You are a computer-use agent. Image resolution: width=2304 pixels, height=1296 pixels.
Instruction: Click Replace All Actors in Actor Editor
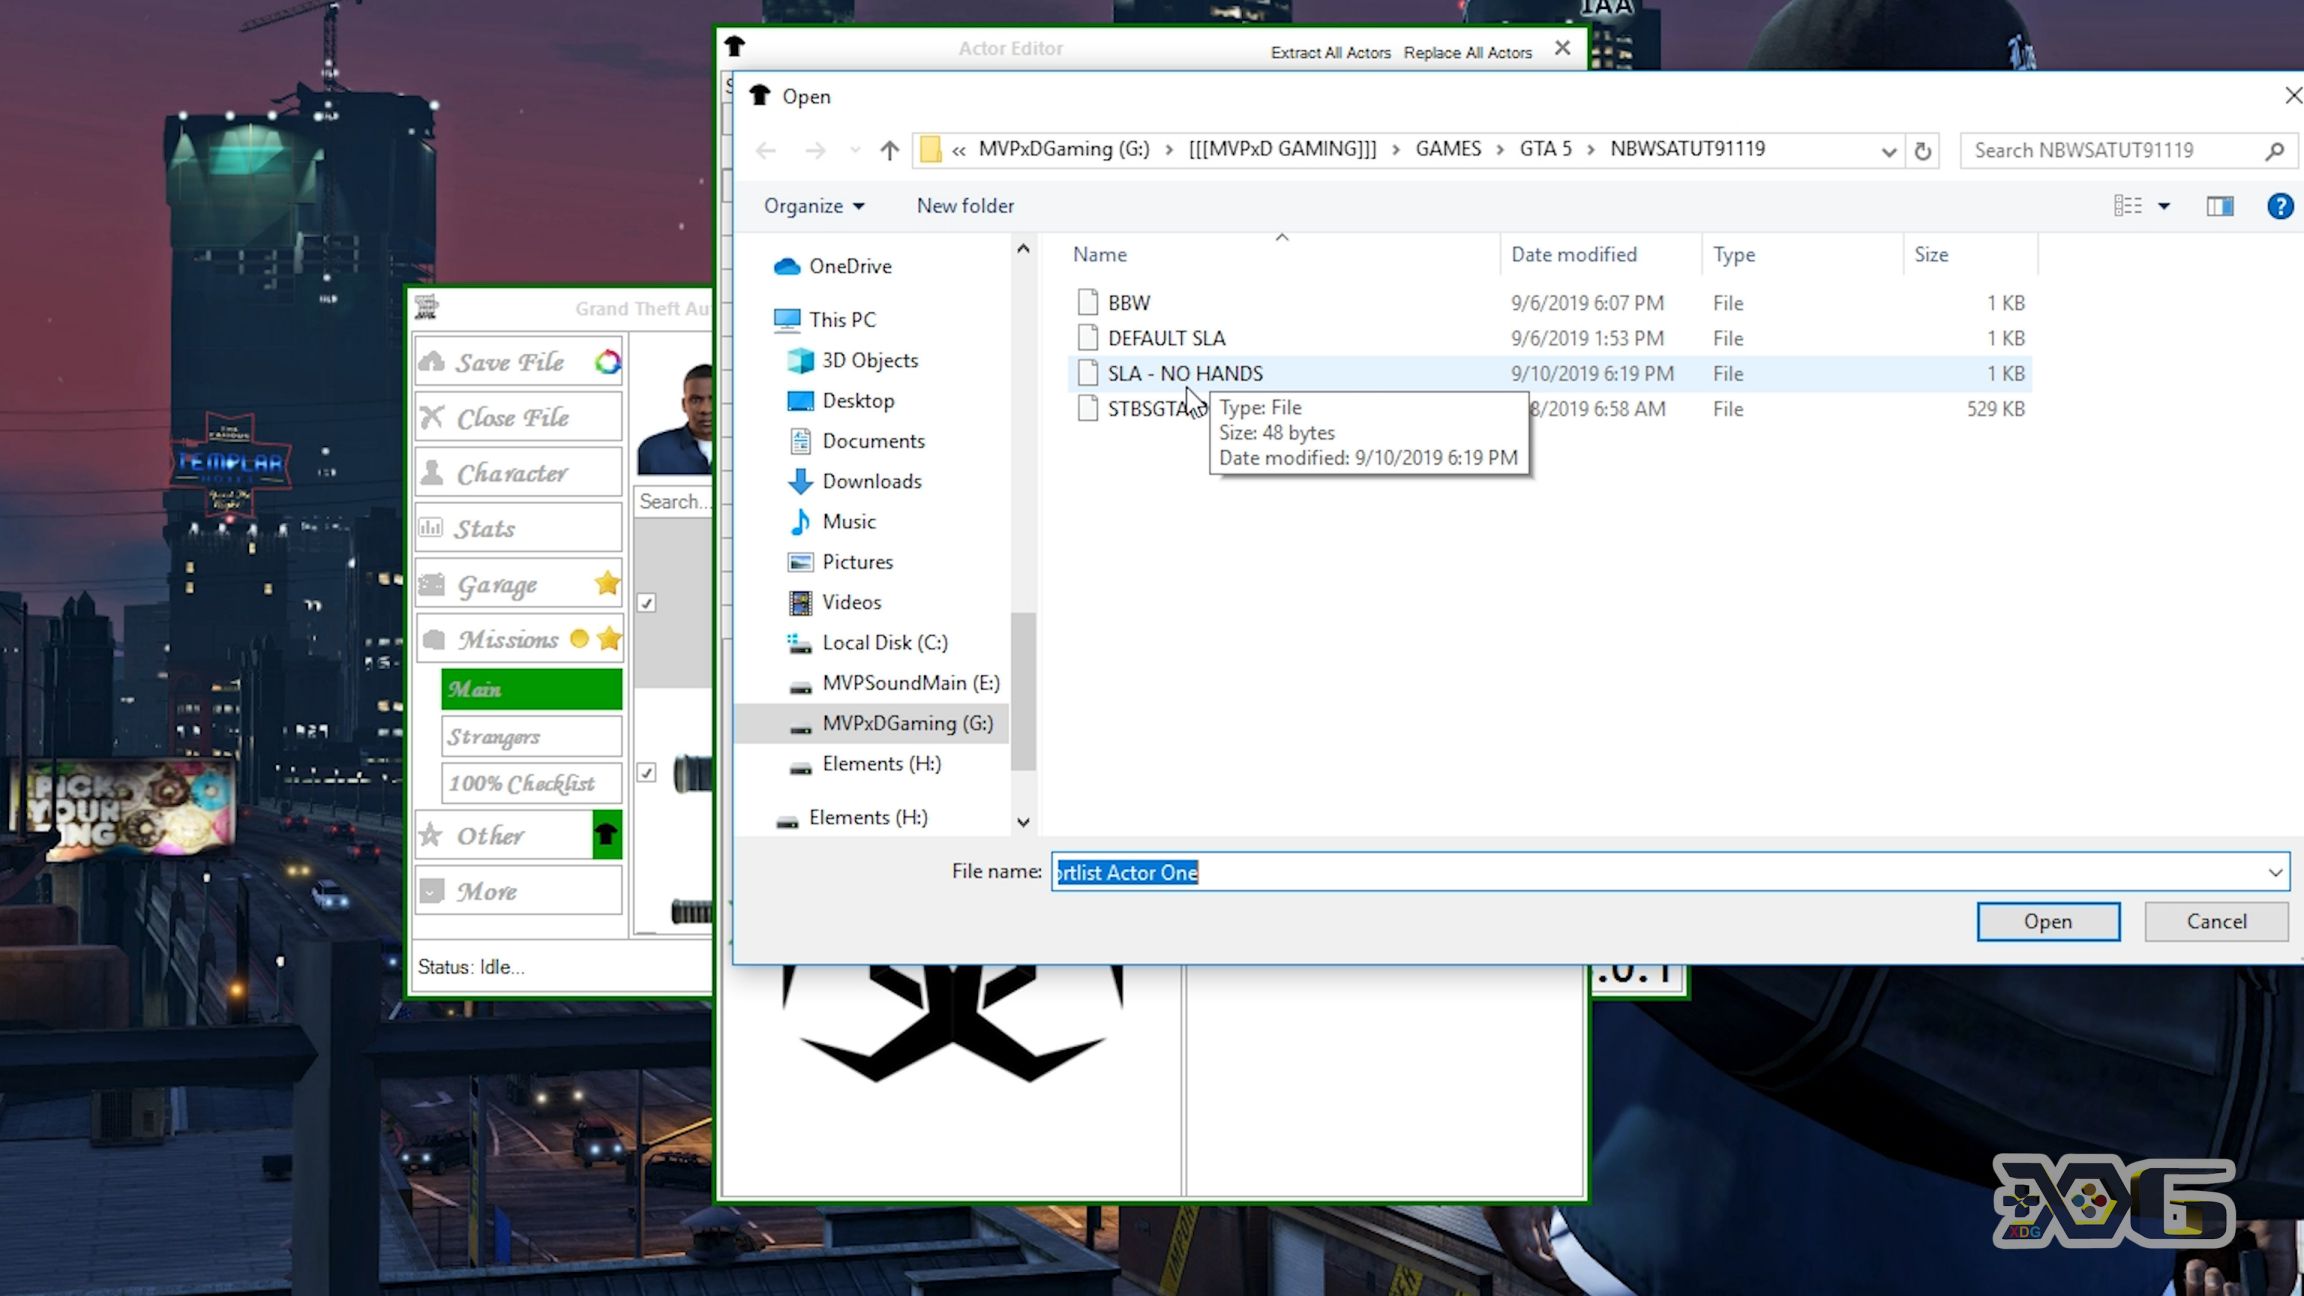point(1467,52)
